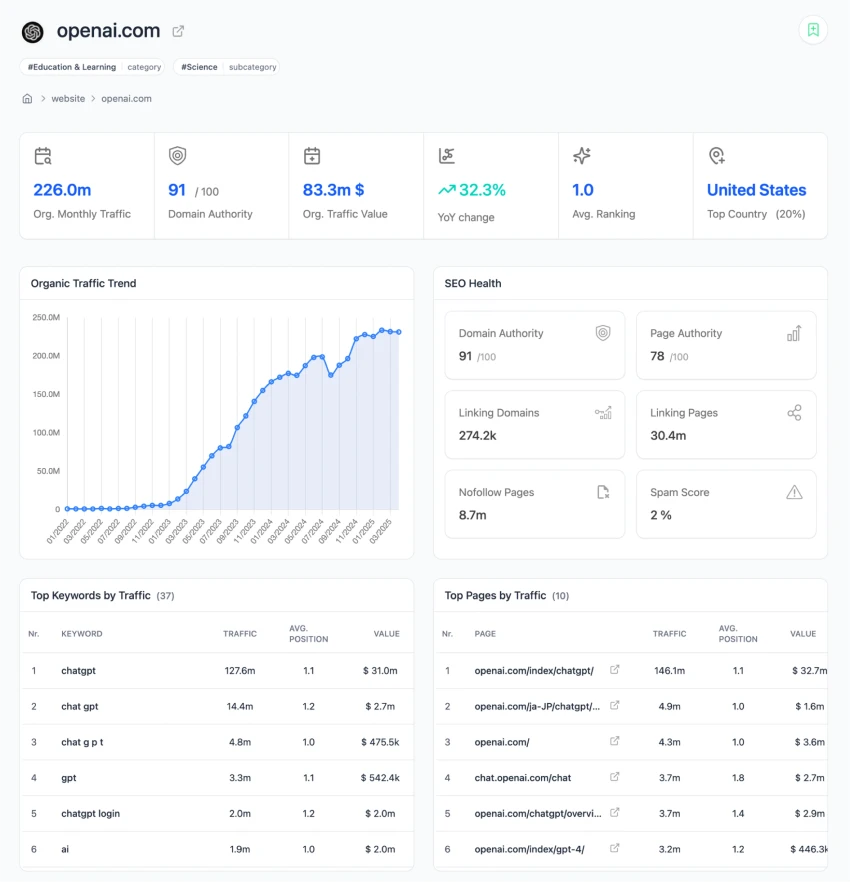850x882 pixels.
Task: Click the Avg. Ranking sparkle icon
Action: [x=582, y=155]
